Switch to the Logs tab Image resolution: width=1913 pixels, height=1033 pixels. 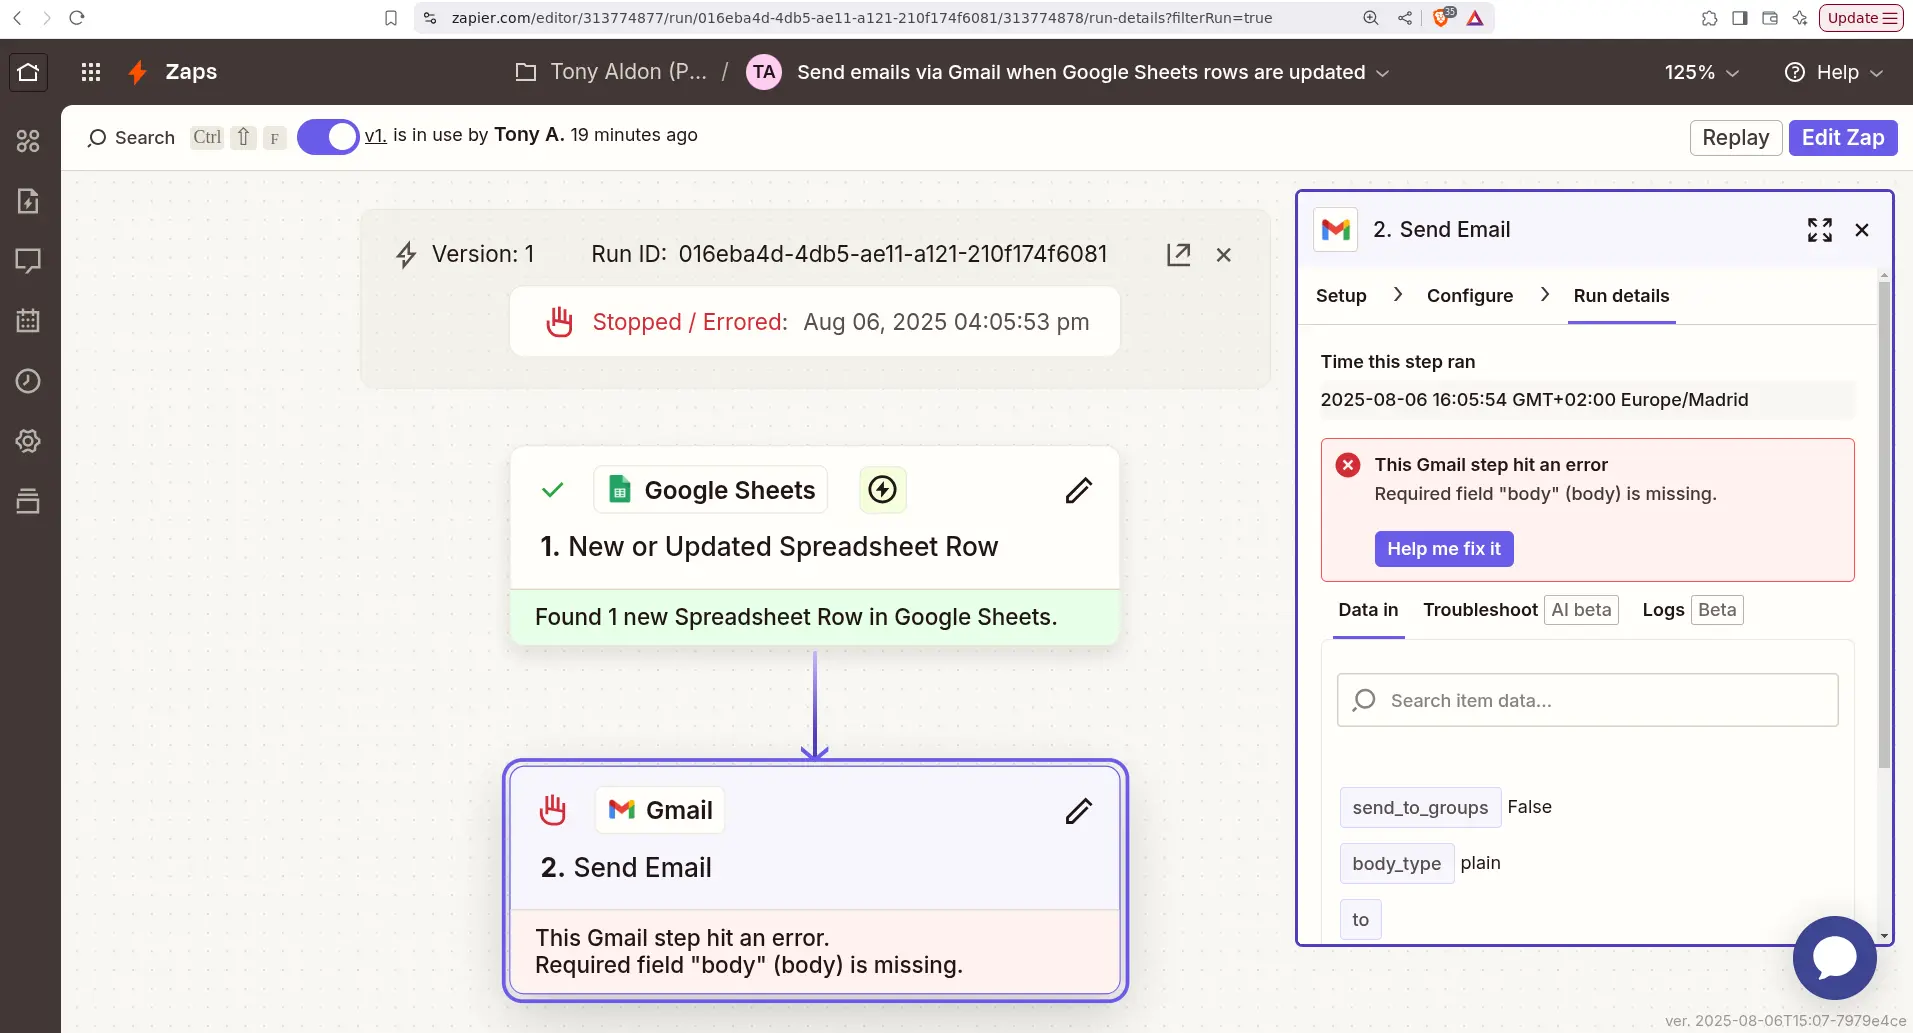[x=1662, y=610]
